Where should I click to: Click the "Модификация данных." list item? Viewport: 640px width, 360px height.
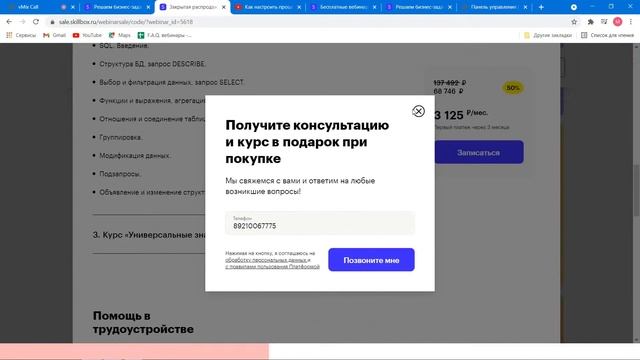click(135, 156)
